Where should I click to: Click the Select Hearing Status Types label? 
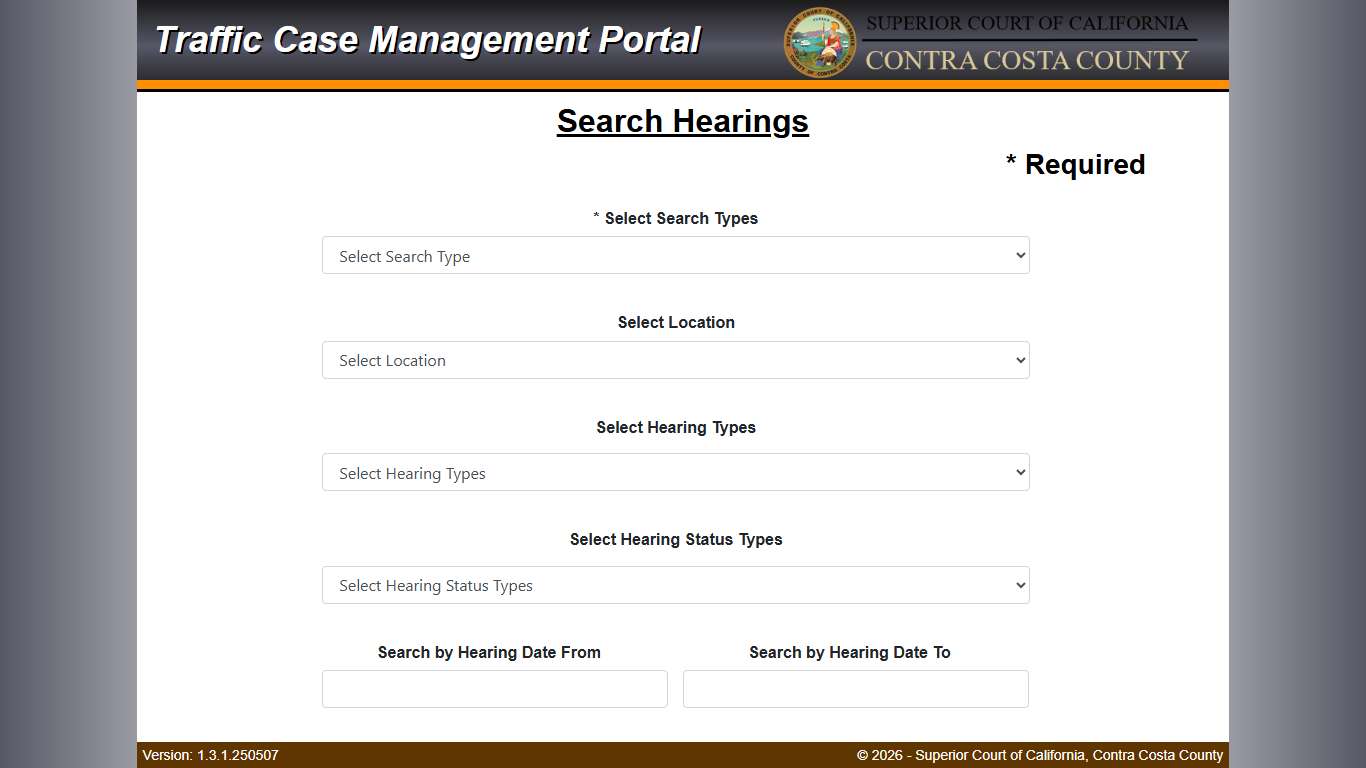(x=675, y=539)
